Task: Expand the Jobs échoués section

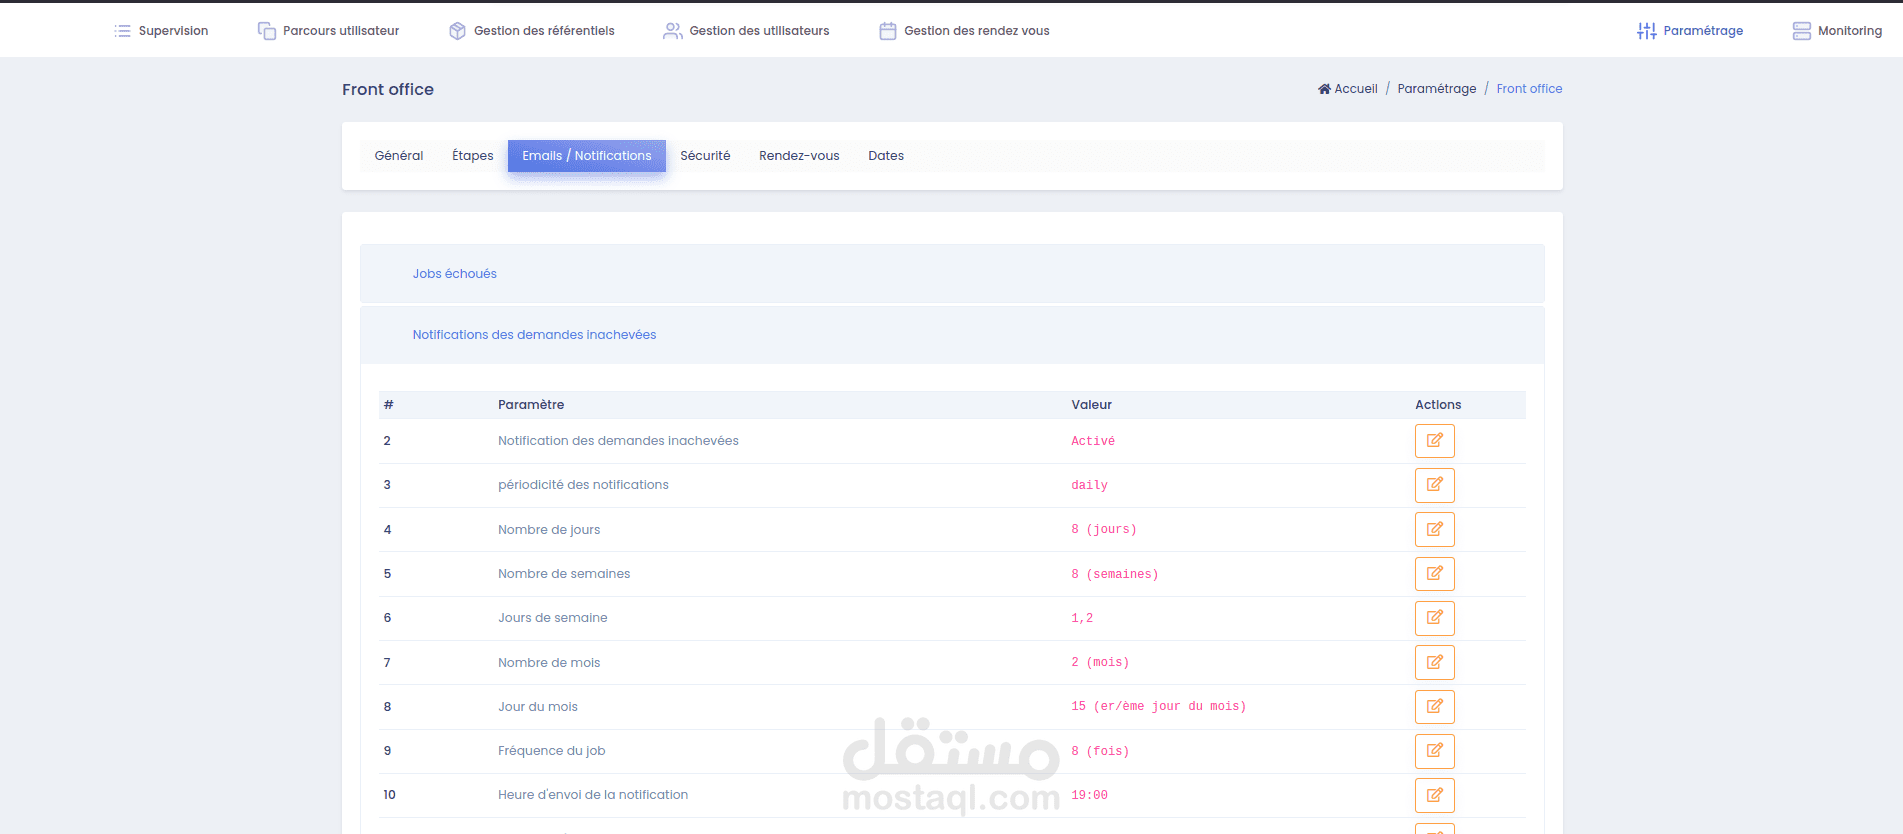Action: (952, 274)
